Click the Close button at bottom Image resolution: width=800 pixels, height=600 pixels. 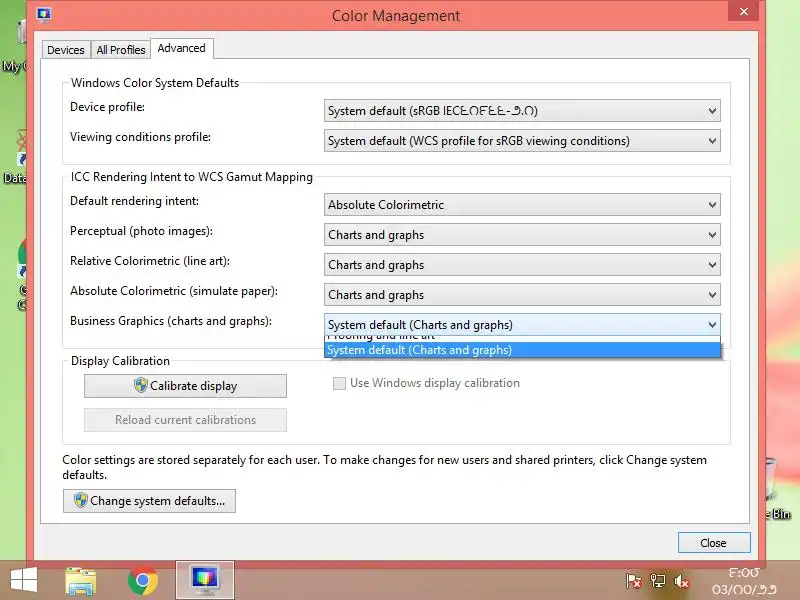click(714, 543)
